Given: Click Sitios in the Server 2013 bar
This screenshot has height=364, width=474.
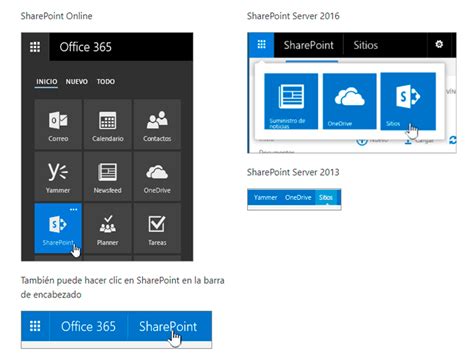Looking at the screenshot, I should 326,197.
